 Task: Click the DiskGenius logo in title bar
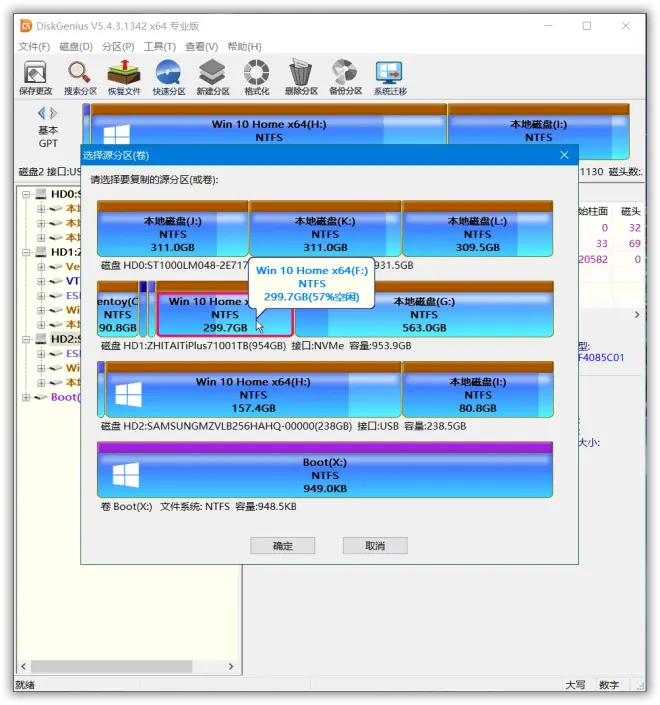pyautogui.click(x=26, y=26)
